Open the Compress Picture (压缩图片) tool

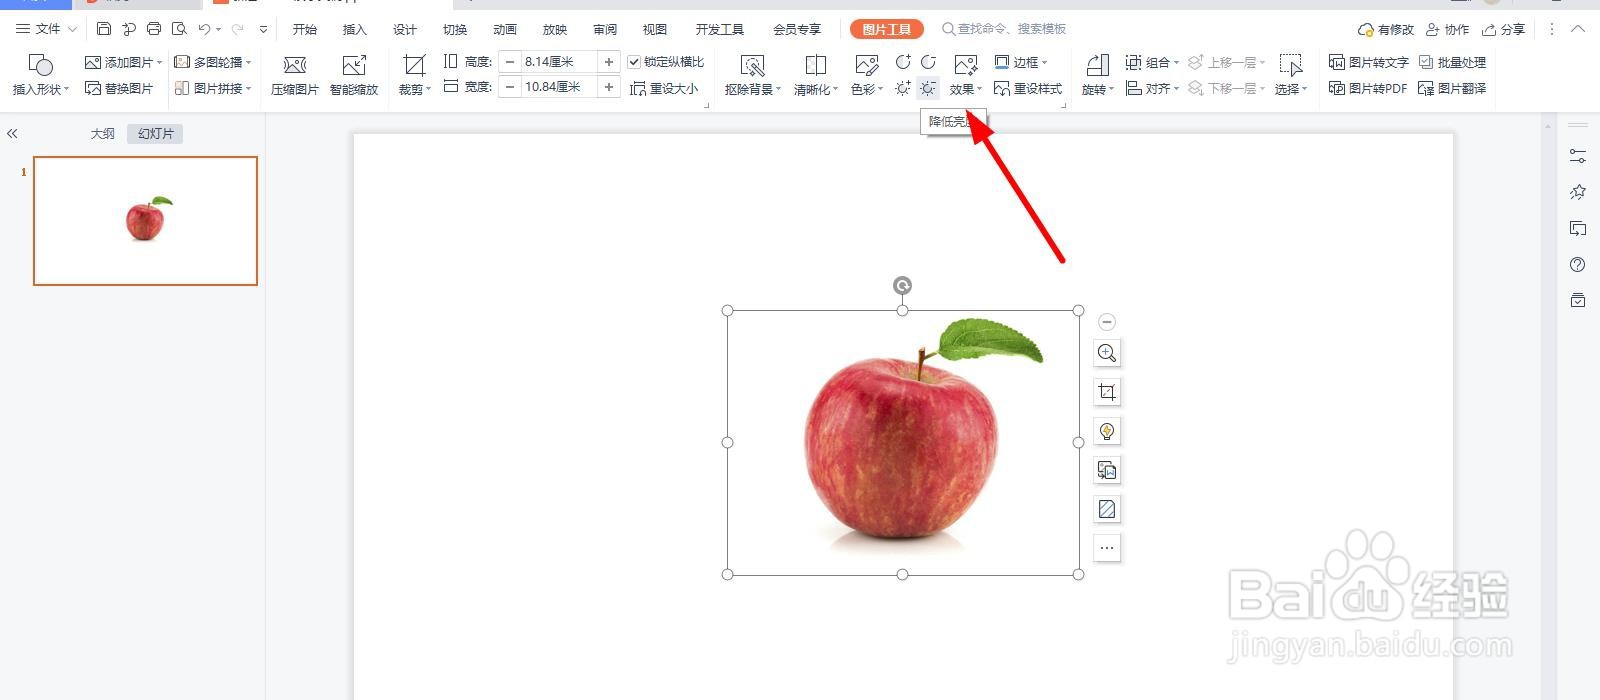tap(294, 76)
